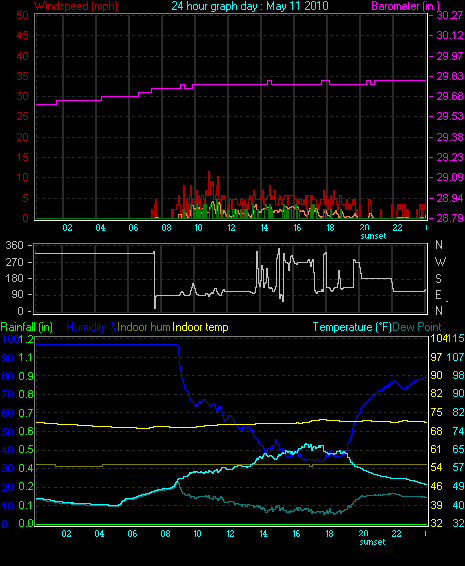465x566 pixels.
Task: Click wind direction axis value 360
Action: coord(14,245)
